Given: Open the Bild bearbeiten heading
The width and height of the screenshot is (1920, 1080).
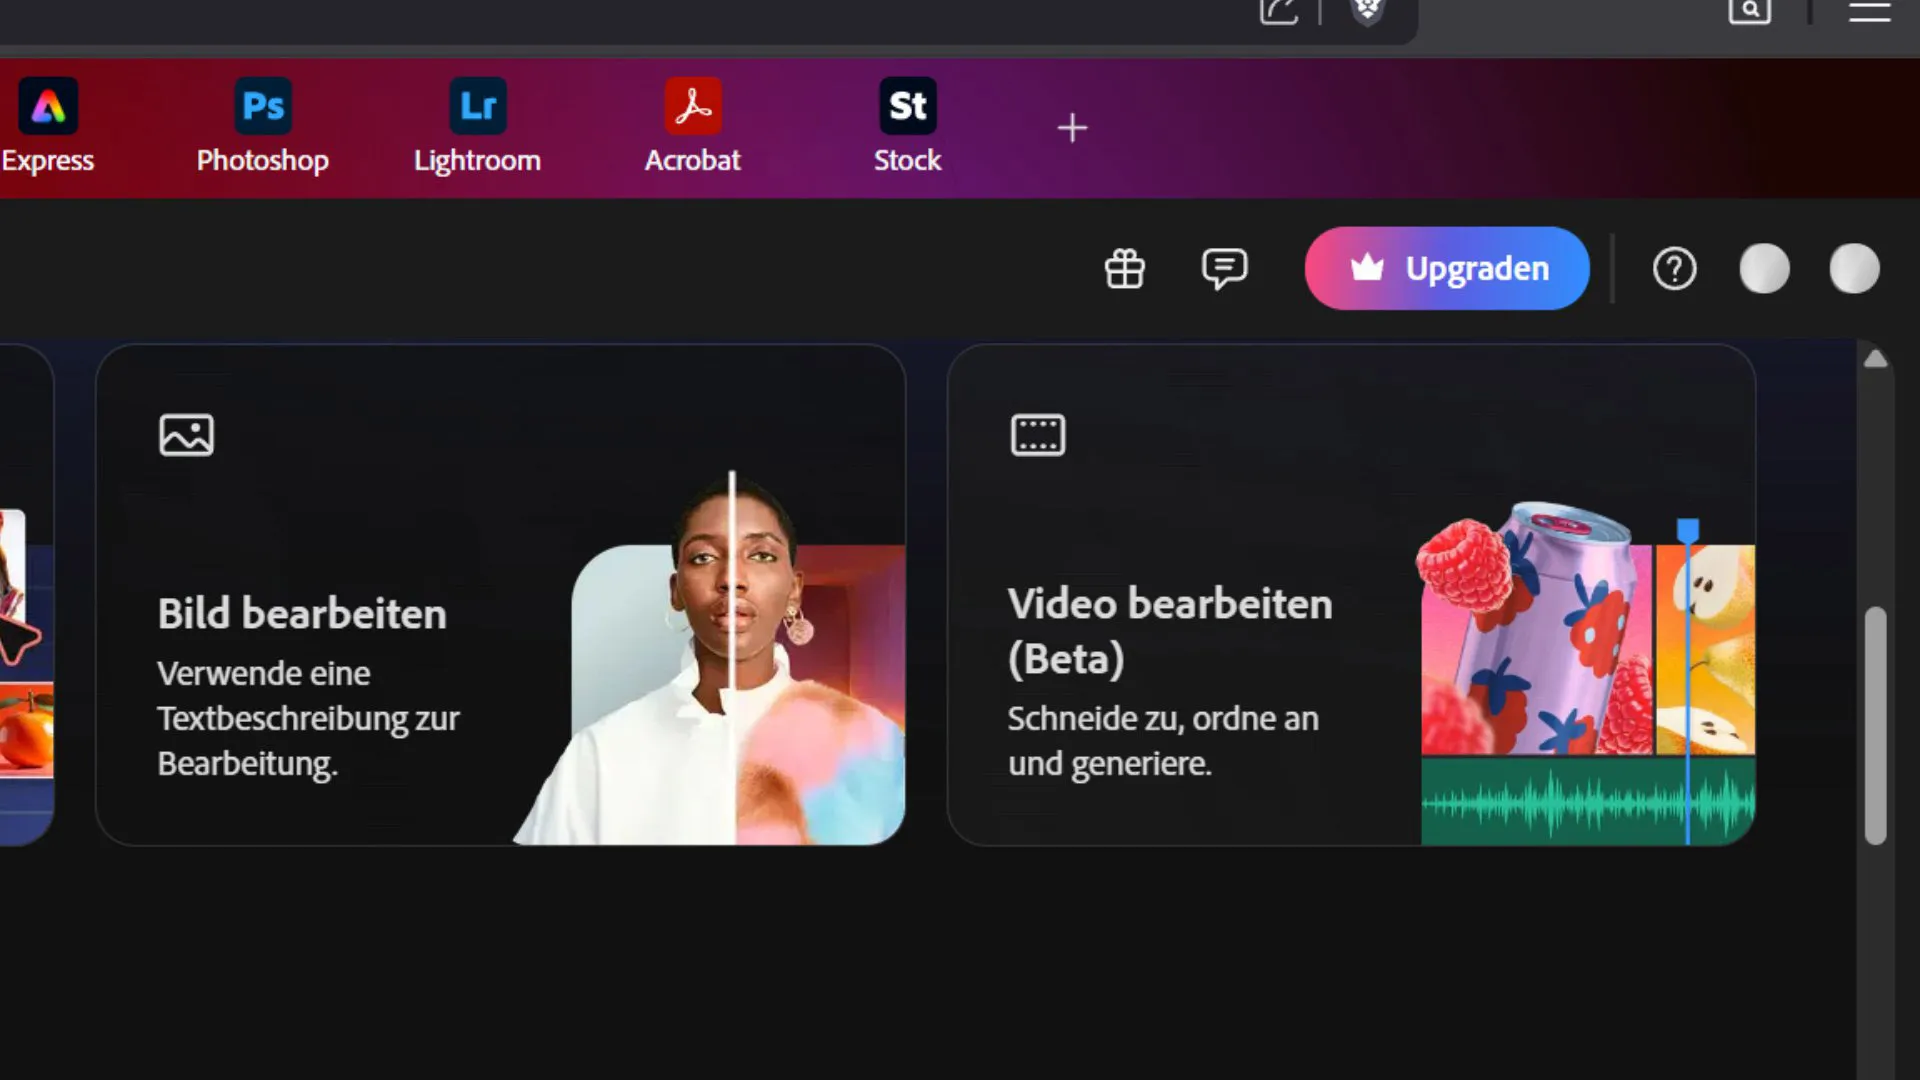Looking at the screenshot, I should pyautogui.click(x=302, y=614).
